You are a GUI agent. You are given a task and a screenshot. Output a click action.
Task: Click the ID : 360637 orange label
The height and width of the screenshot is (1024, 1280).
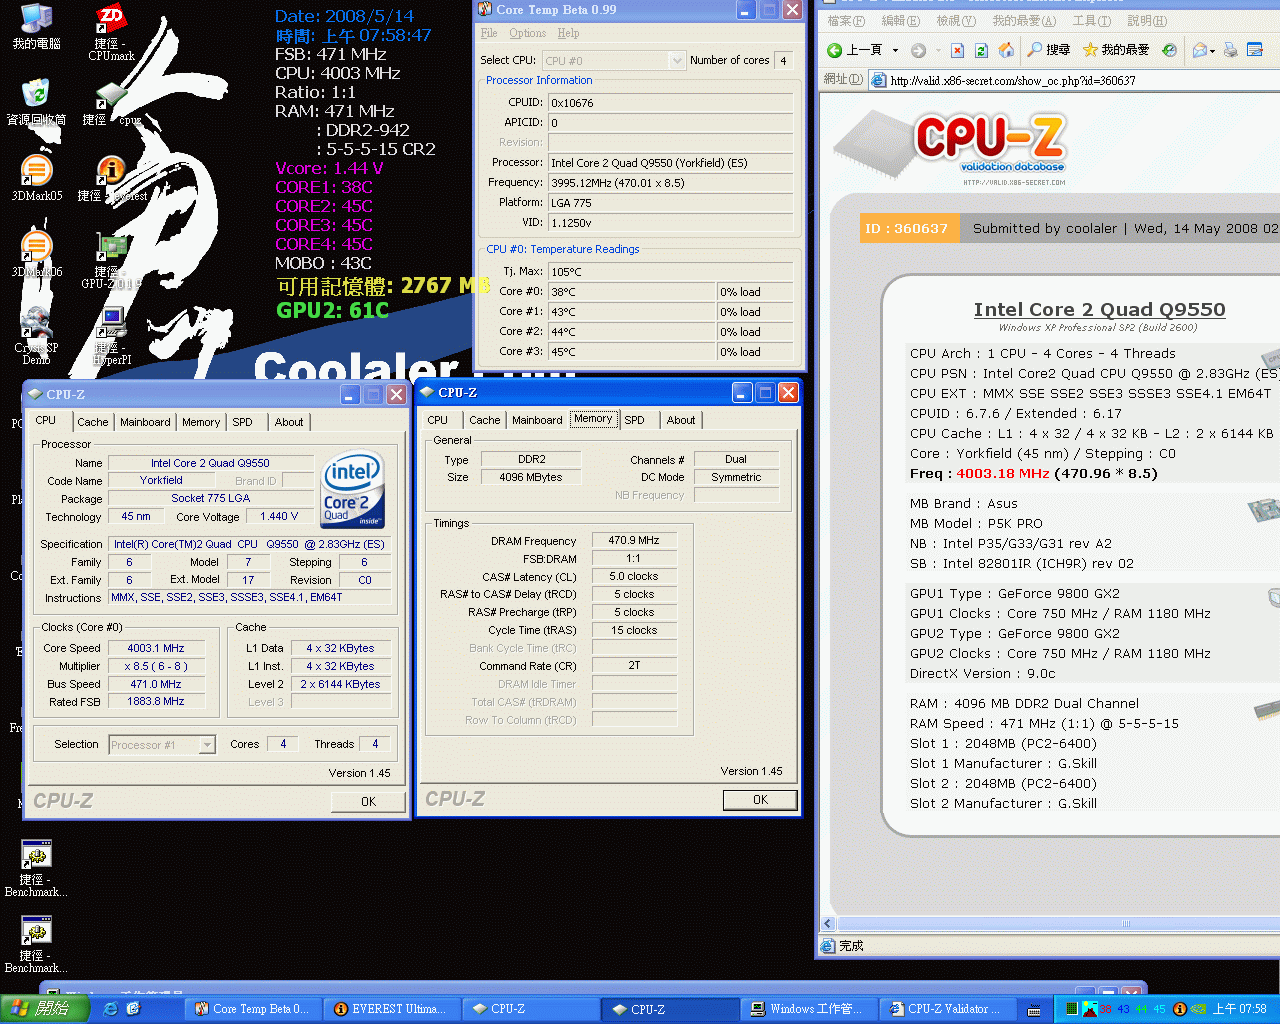point(910,228)
